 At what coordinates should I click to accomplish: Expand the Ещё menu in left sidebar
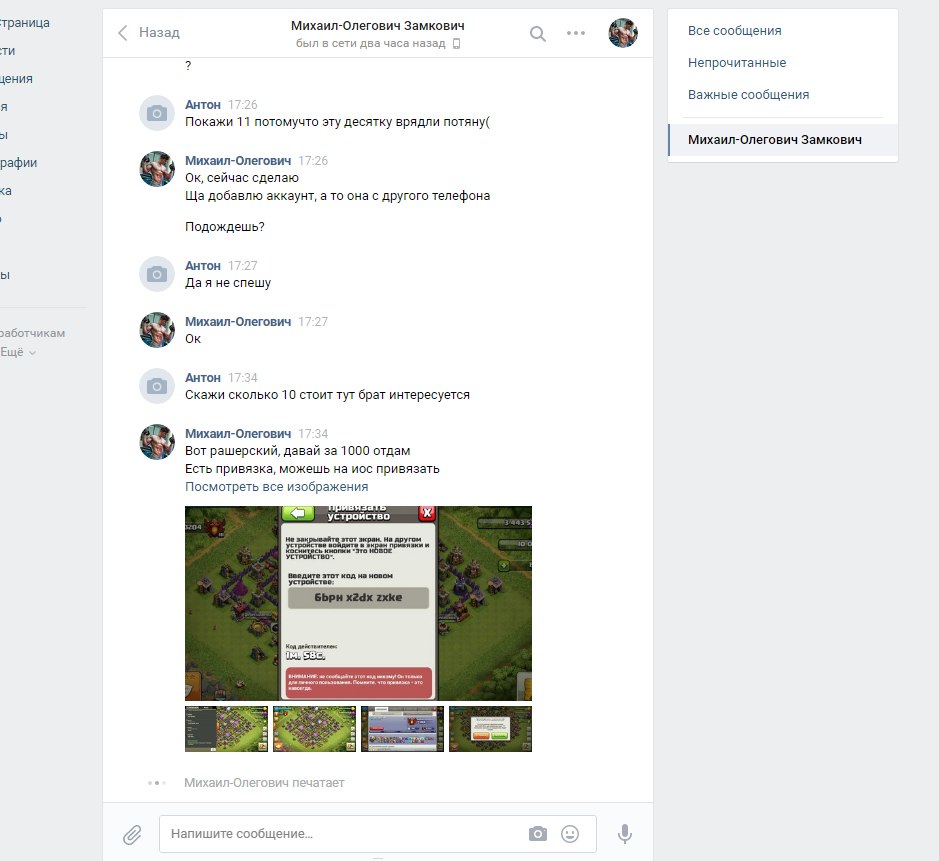tap(18, 352)
